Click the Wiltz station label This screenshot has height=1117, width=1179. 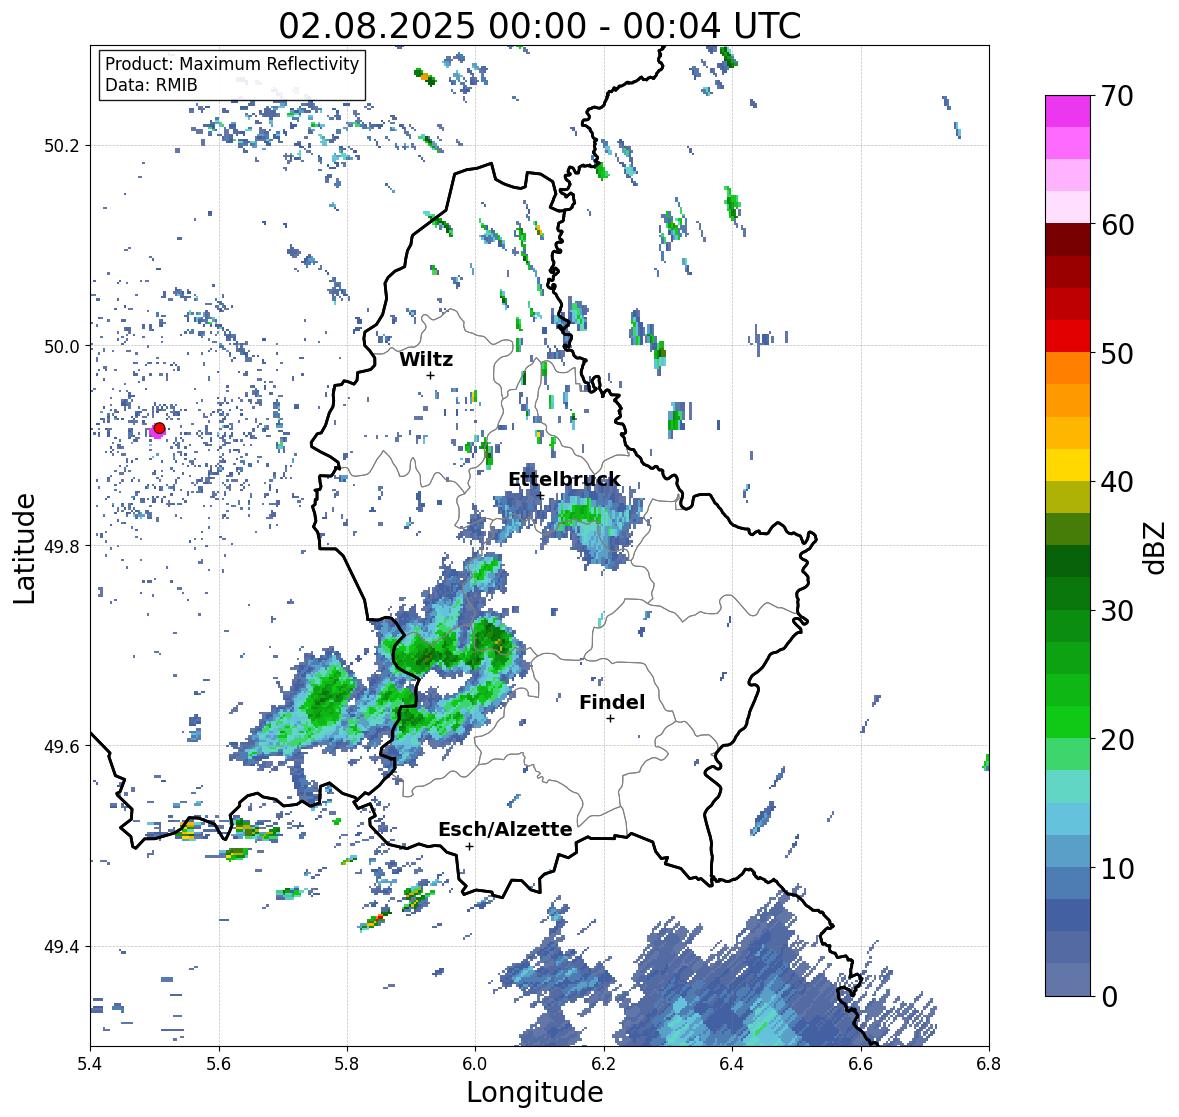pos(426,359)
